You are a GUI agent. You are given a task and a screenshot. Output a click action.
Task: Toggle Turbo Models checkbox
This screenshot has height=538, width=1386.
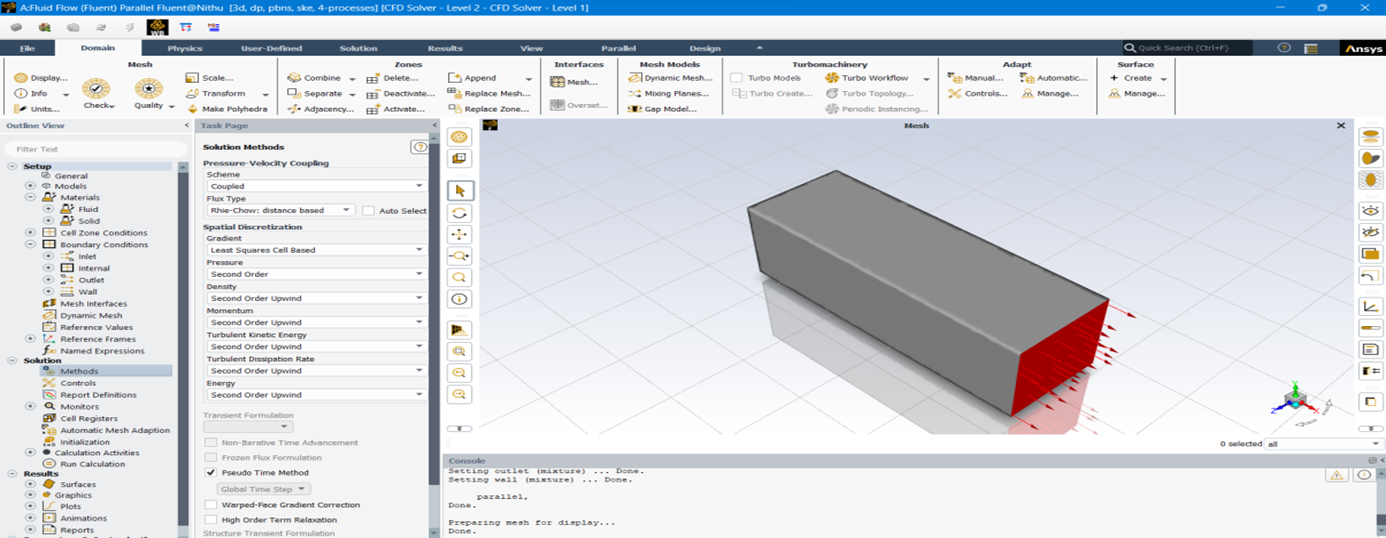(x=737, y=78)
